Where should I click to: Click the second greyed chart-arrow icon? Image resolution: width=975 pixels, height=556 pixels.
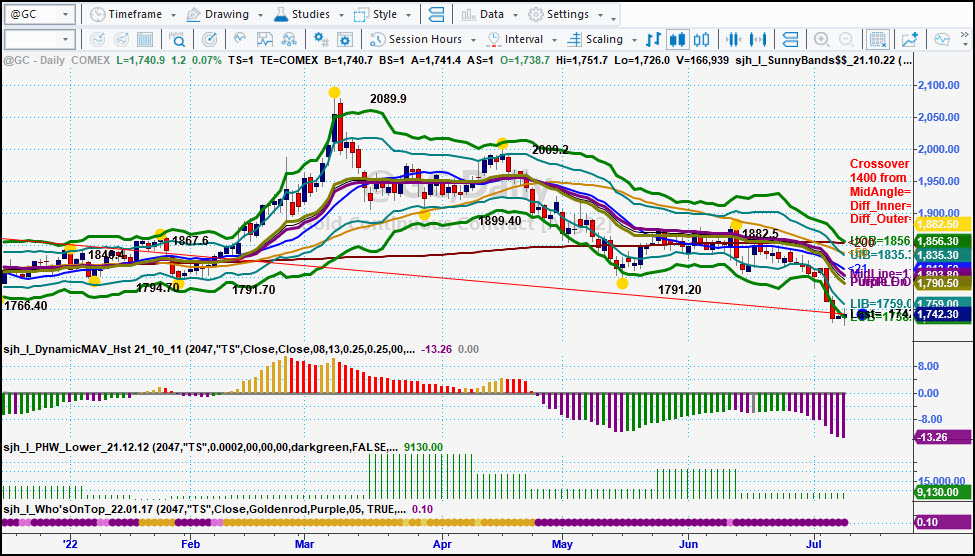[122, 40]
